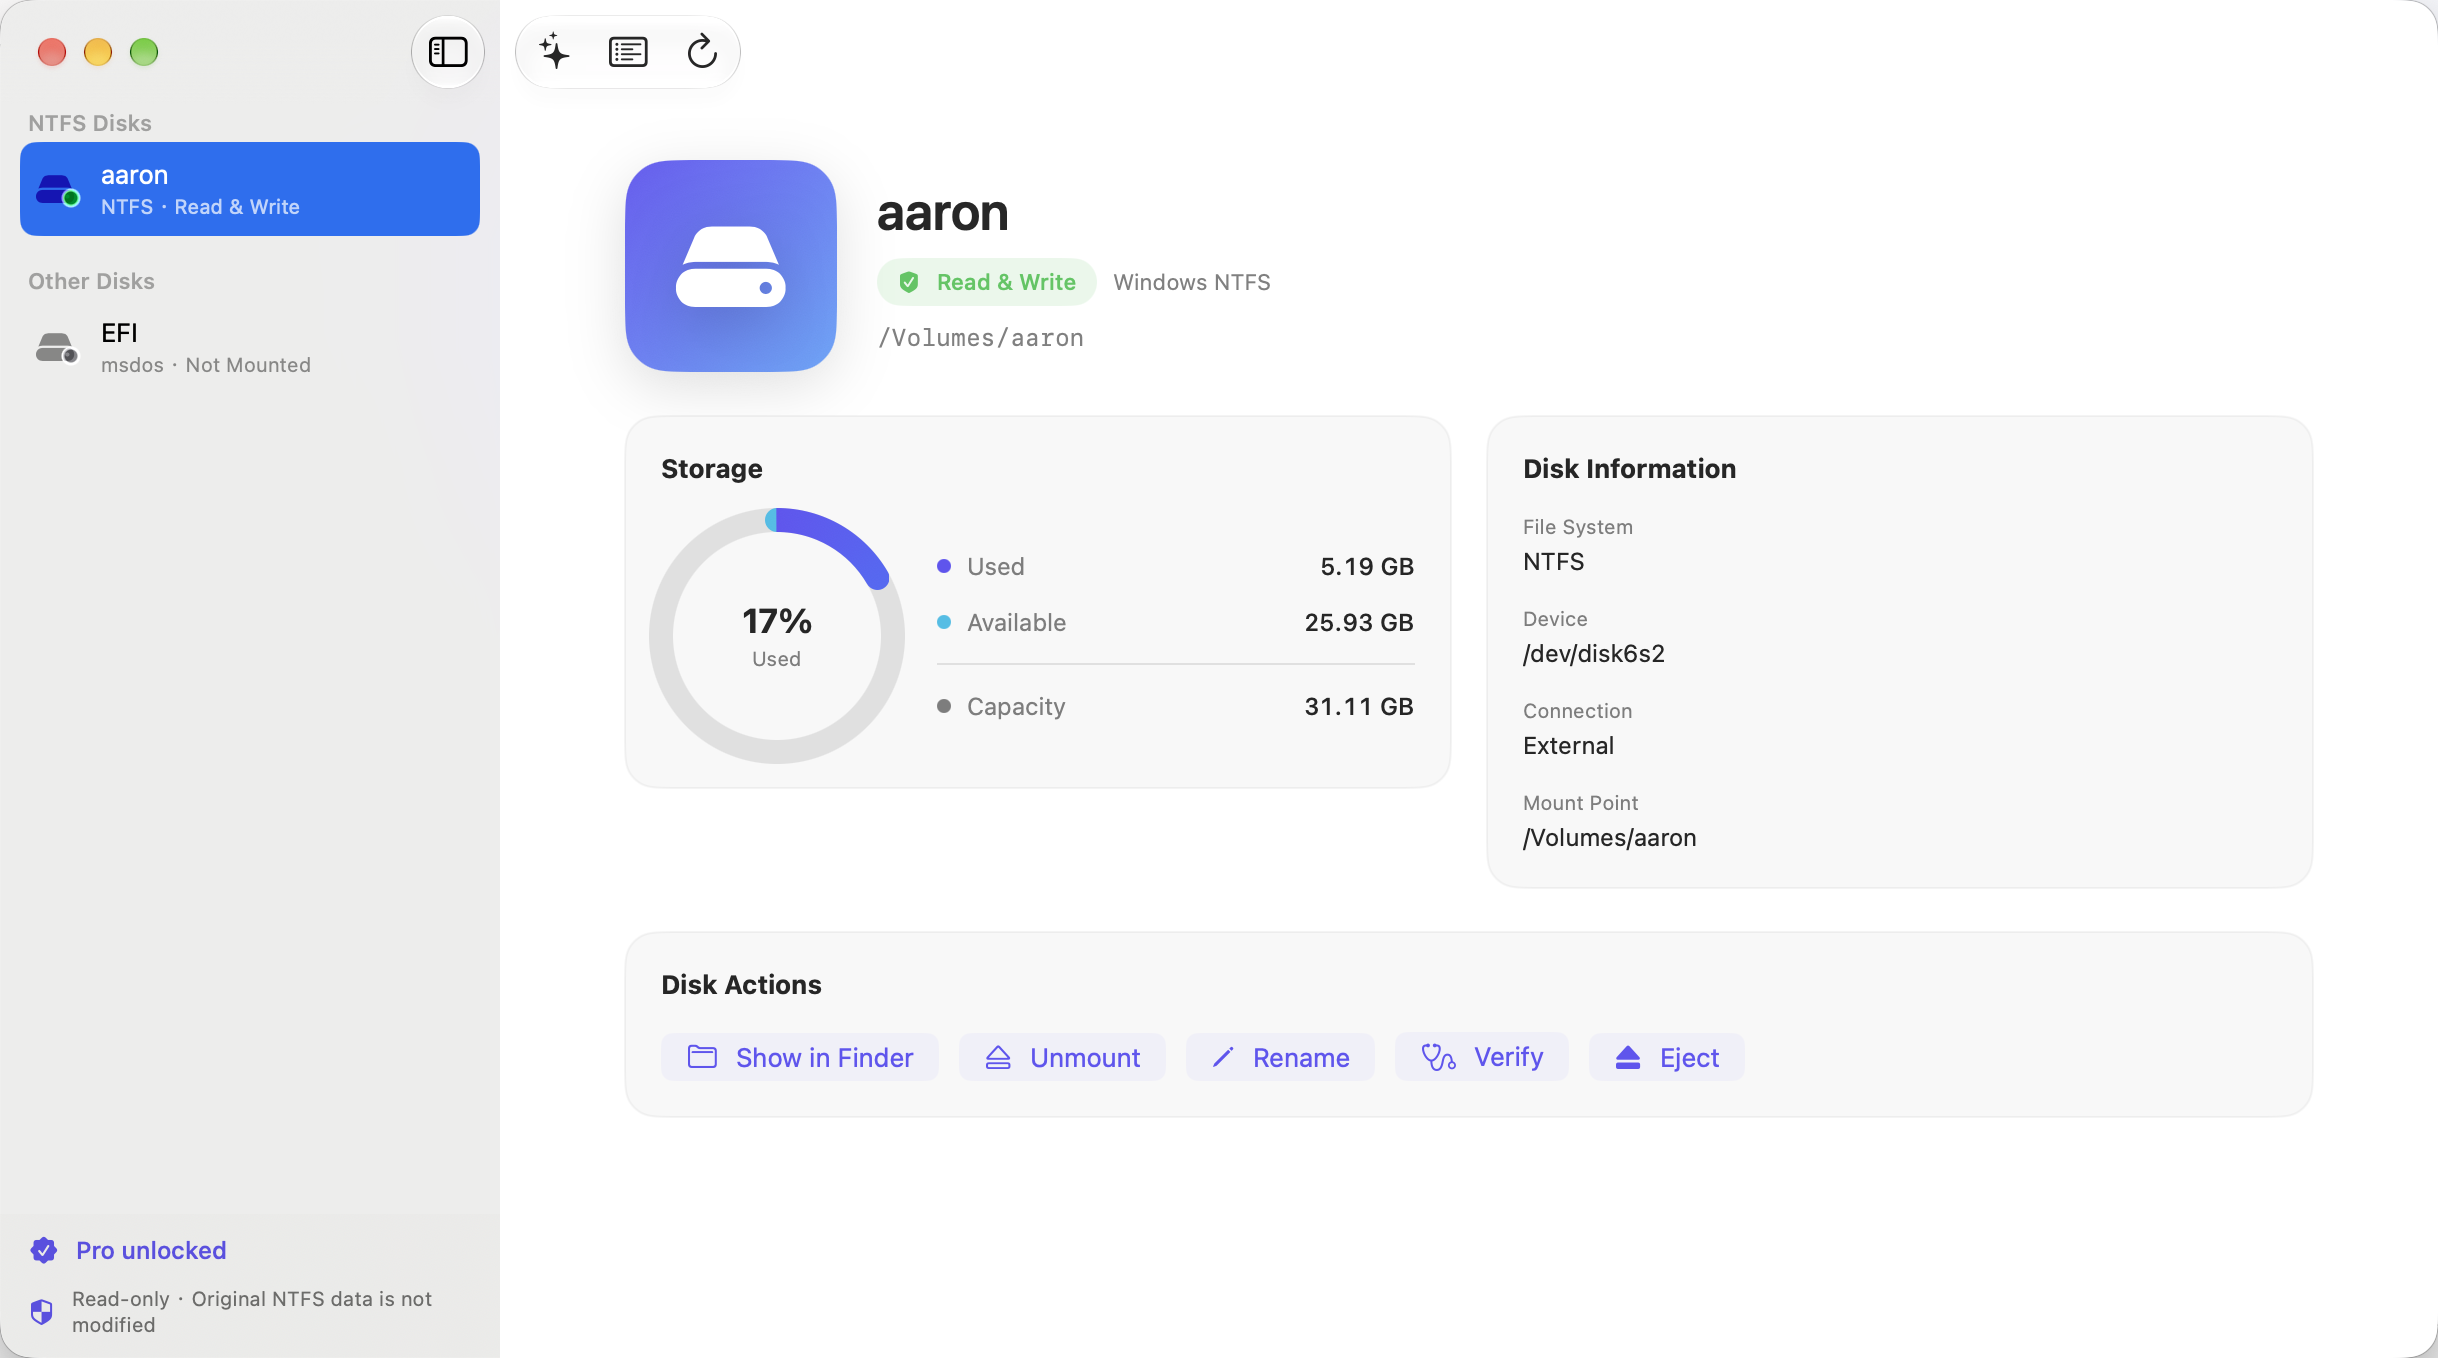Viewport: 2438px width, 1358px height.
Task: Click the EFI drive icon in the sidebar
Action: coord(57,347)
